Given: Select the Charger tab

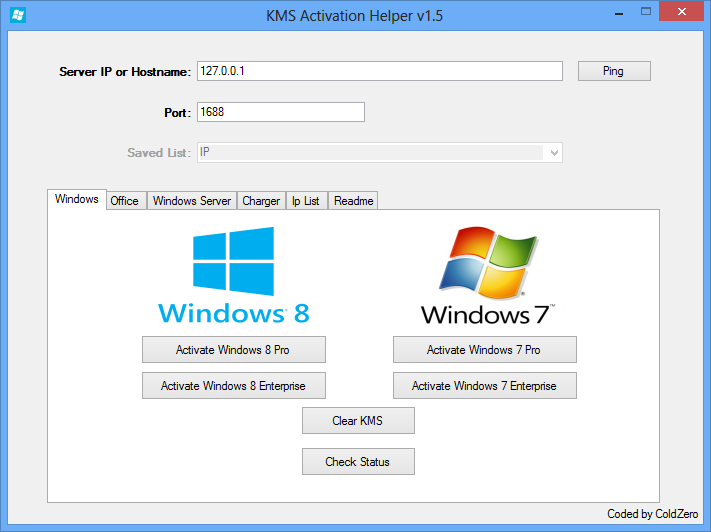Looking at the screenshot, I should (261, 201).
